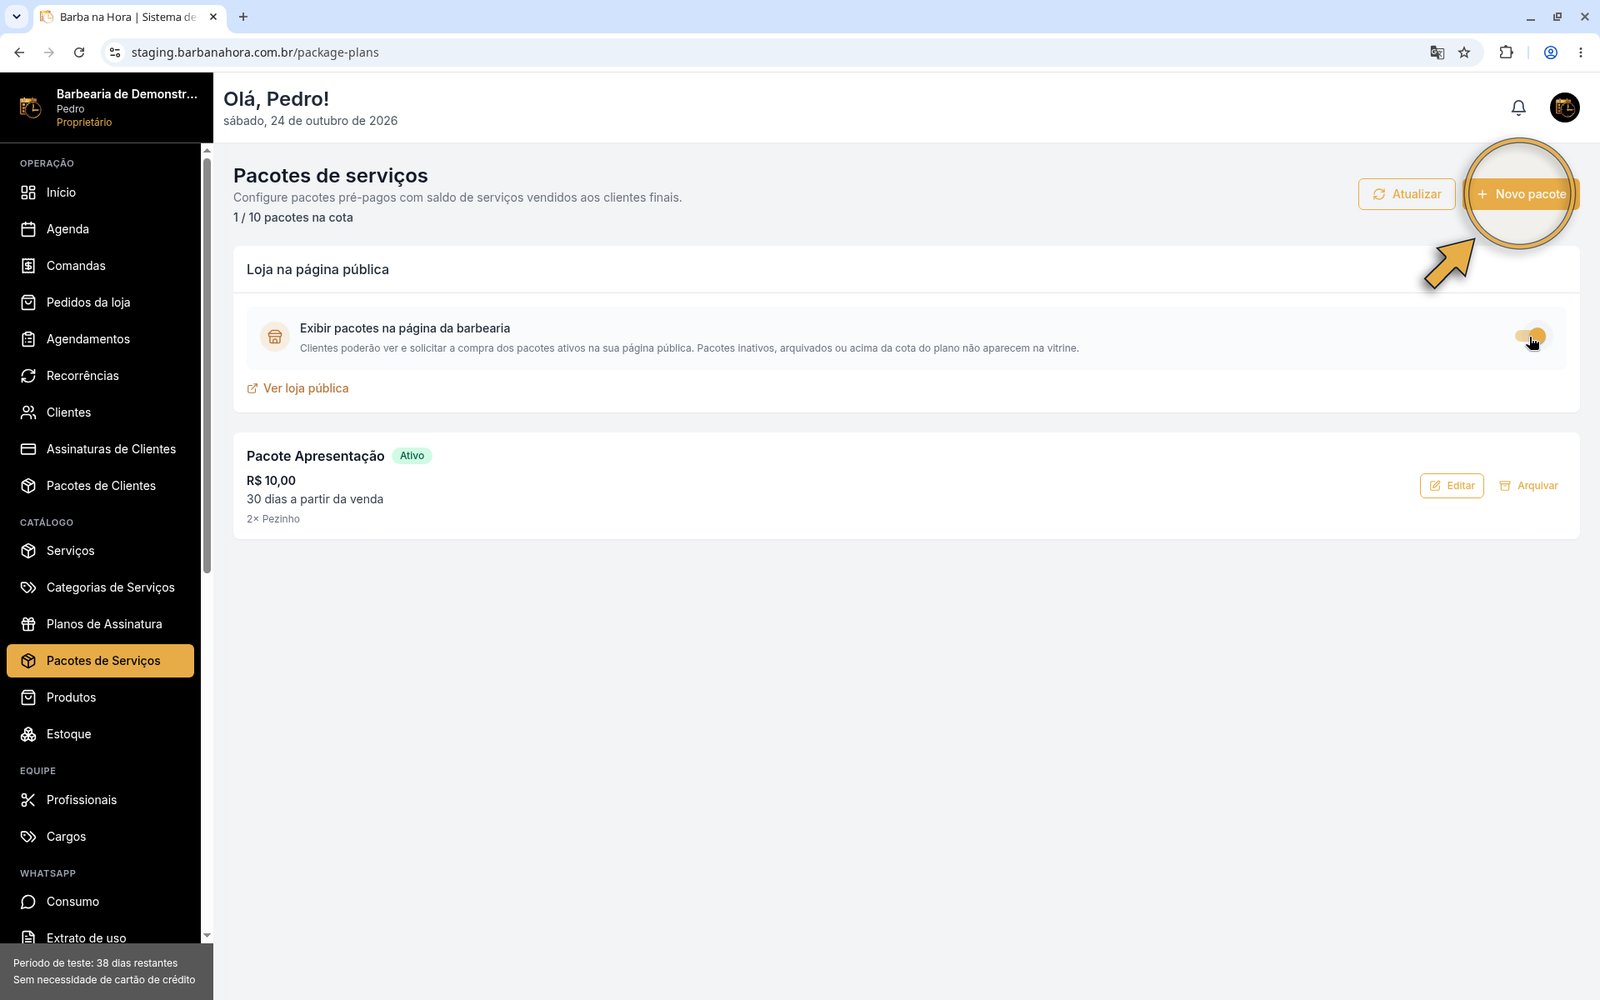Click the Barbearia de Demonstração logo
The width and height of the screenshot is (1600, 1000).
(30, 107)
